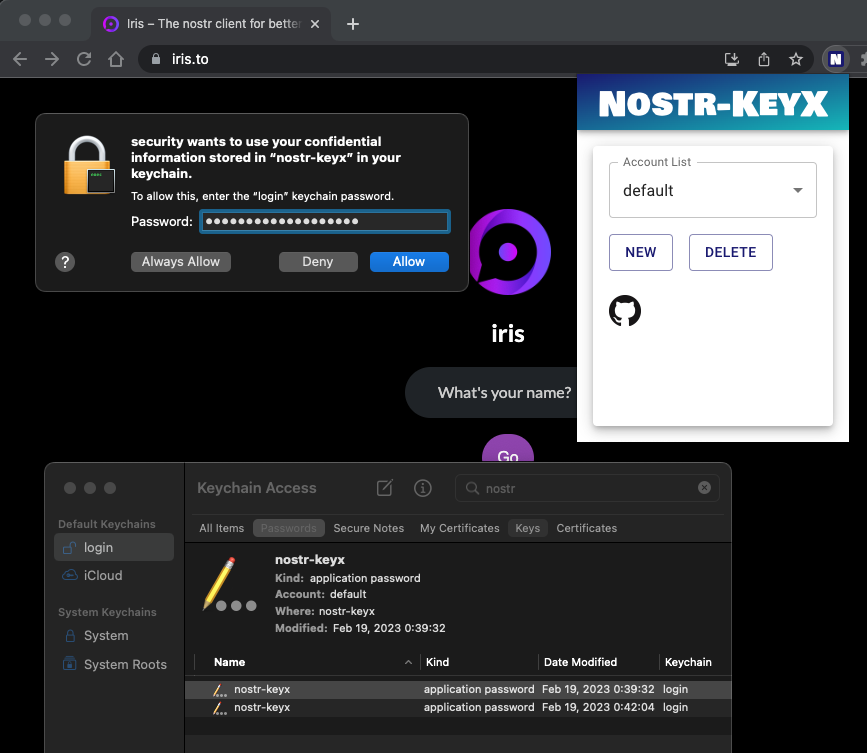Switch to the Secure Notes tab
This screenshot has width=867, height=753.
tap(369, 528)
